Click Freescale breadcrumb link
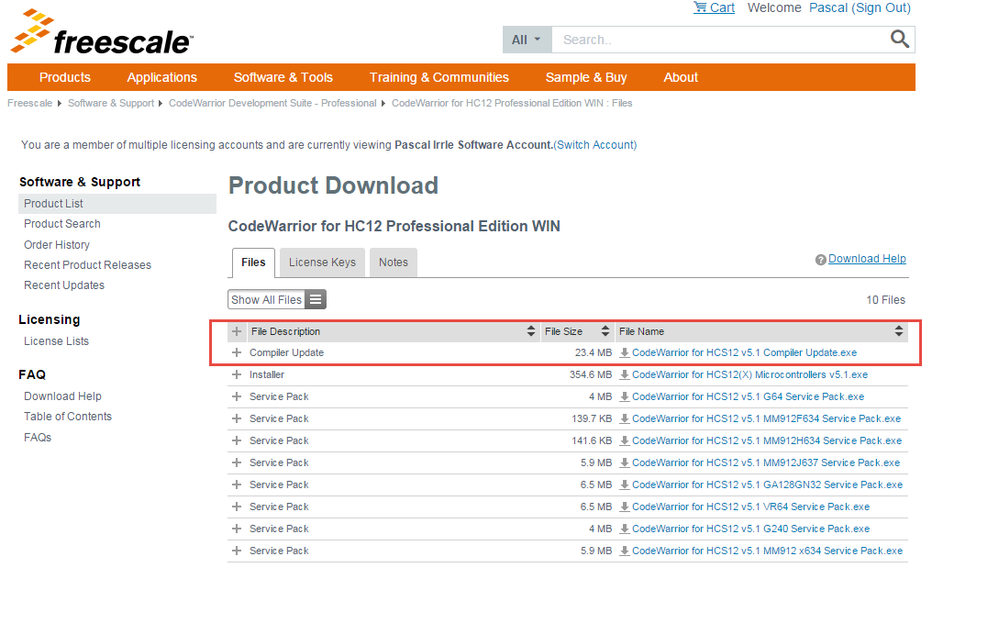 click(x=30, y=103)
